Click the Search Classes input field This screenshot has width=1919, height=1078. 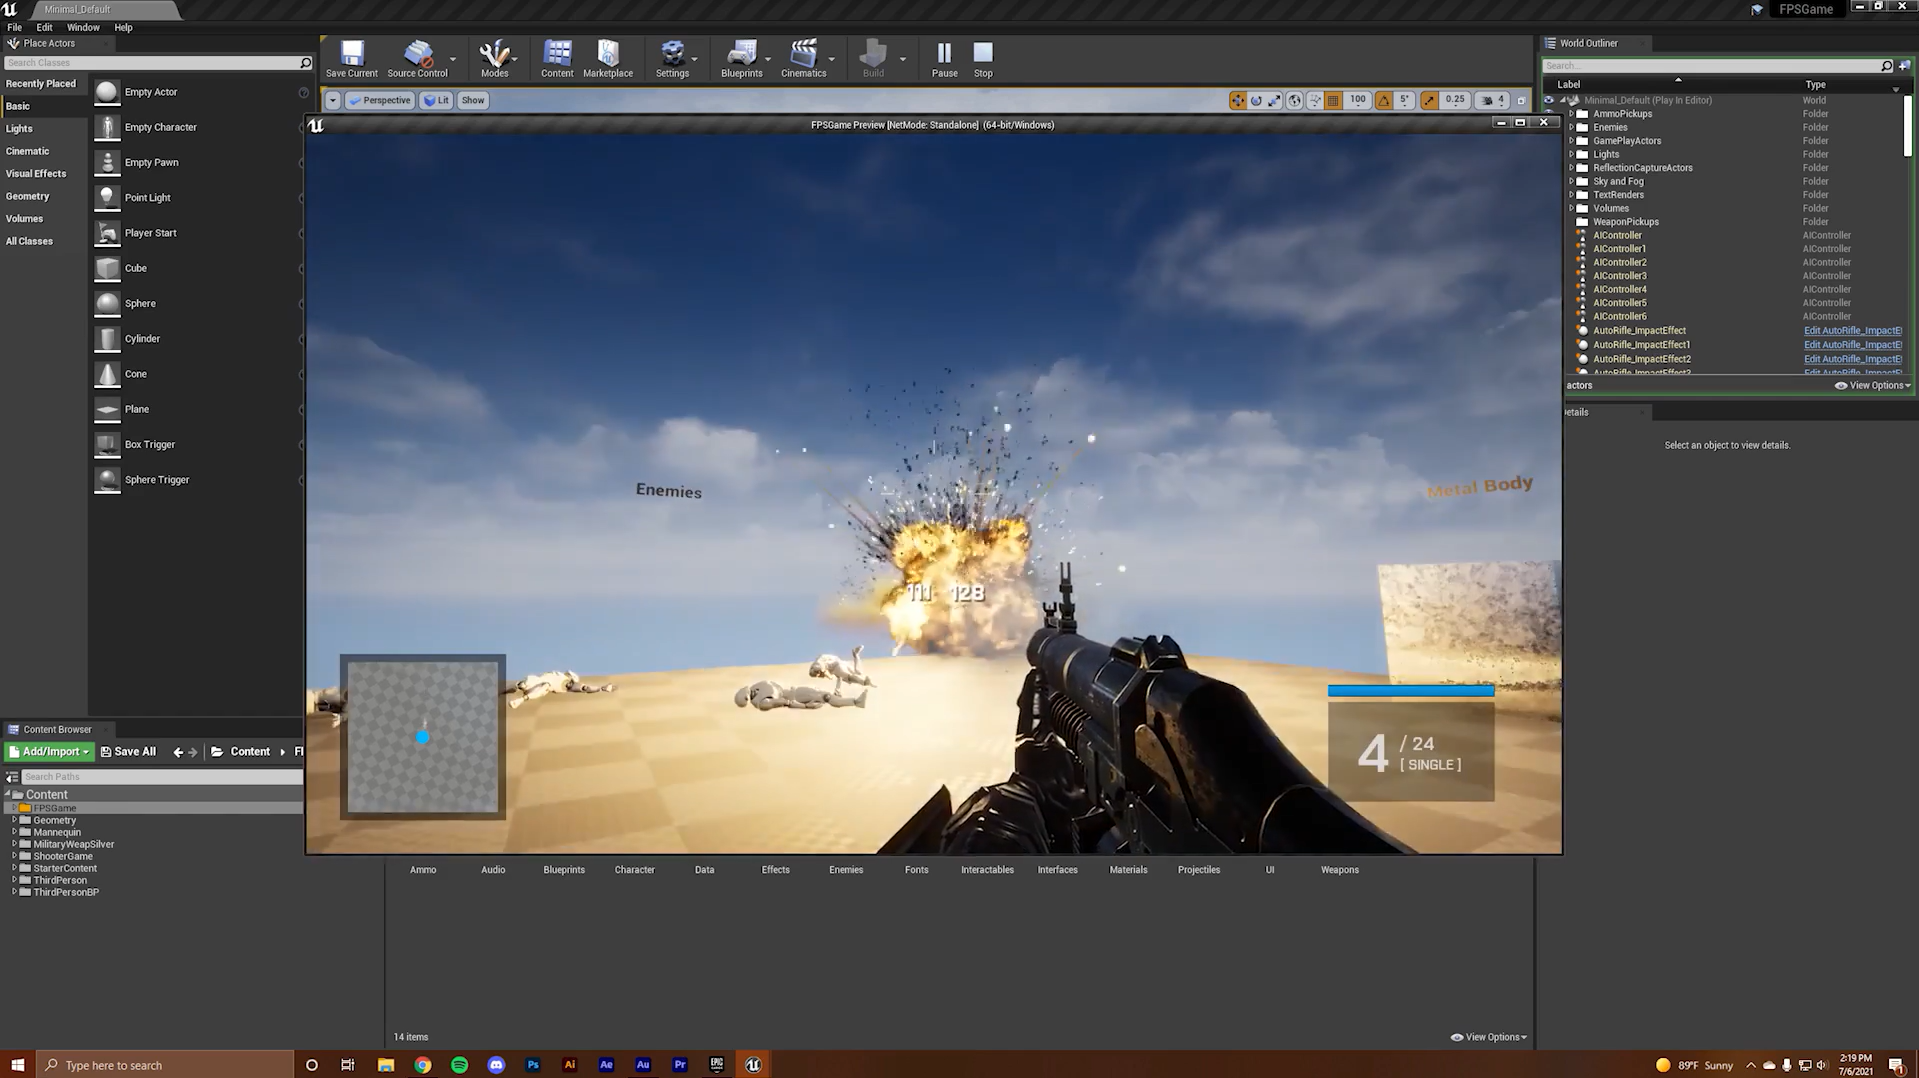point(150,63)
